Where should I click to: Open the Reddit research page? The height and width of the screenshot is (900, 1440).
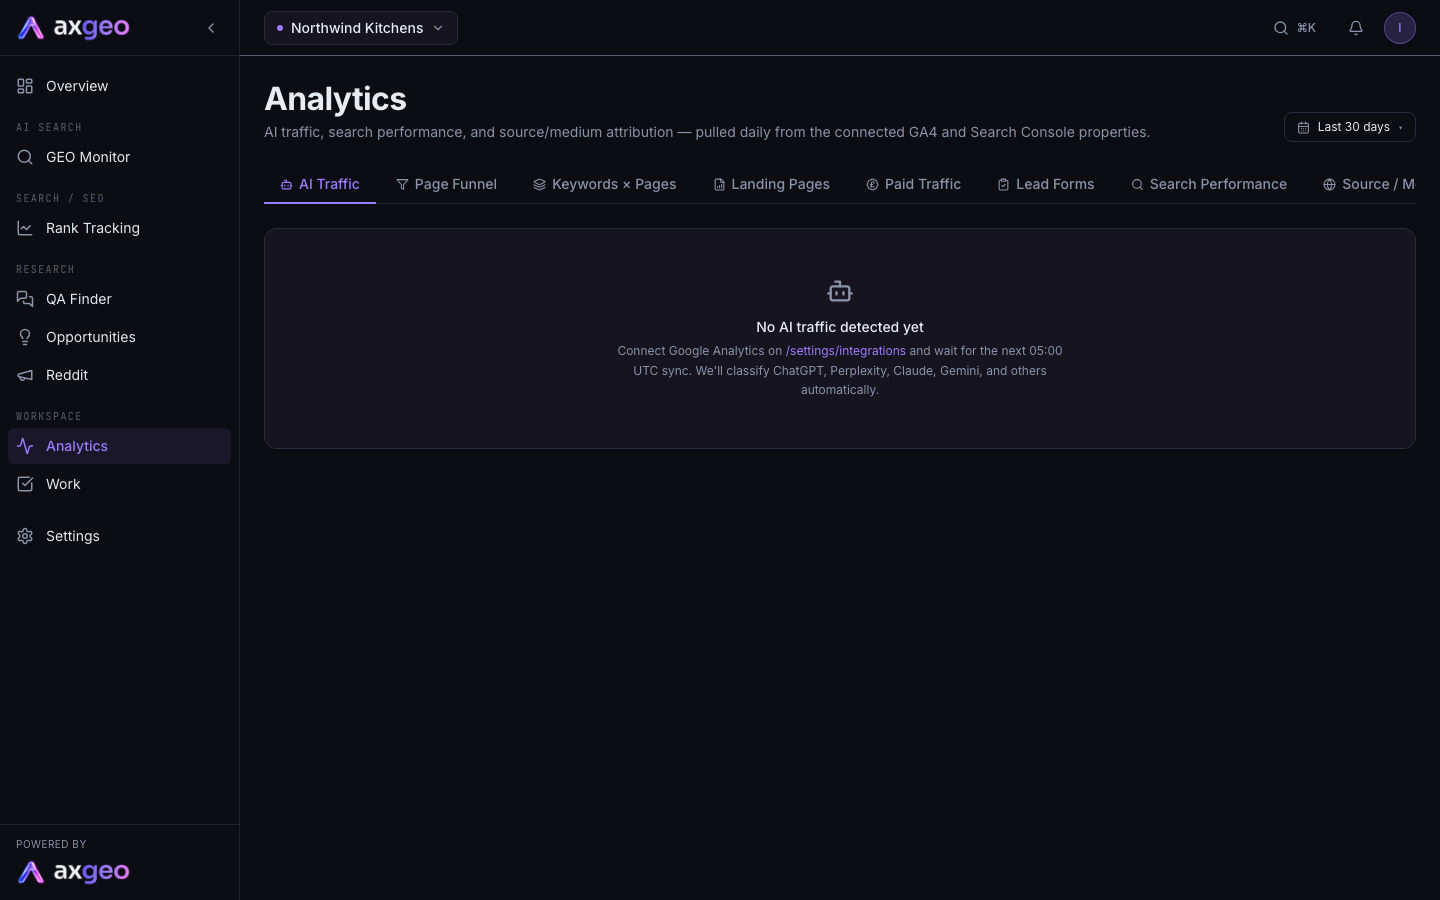[x=119, y=375]
